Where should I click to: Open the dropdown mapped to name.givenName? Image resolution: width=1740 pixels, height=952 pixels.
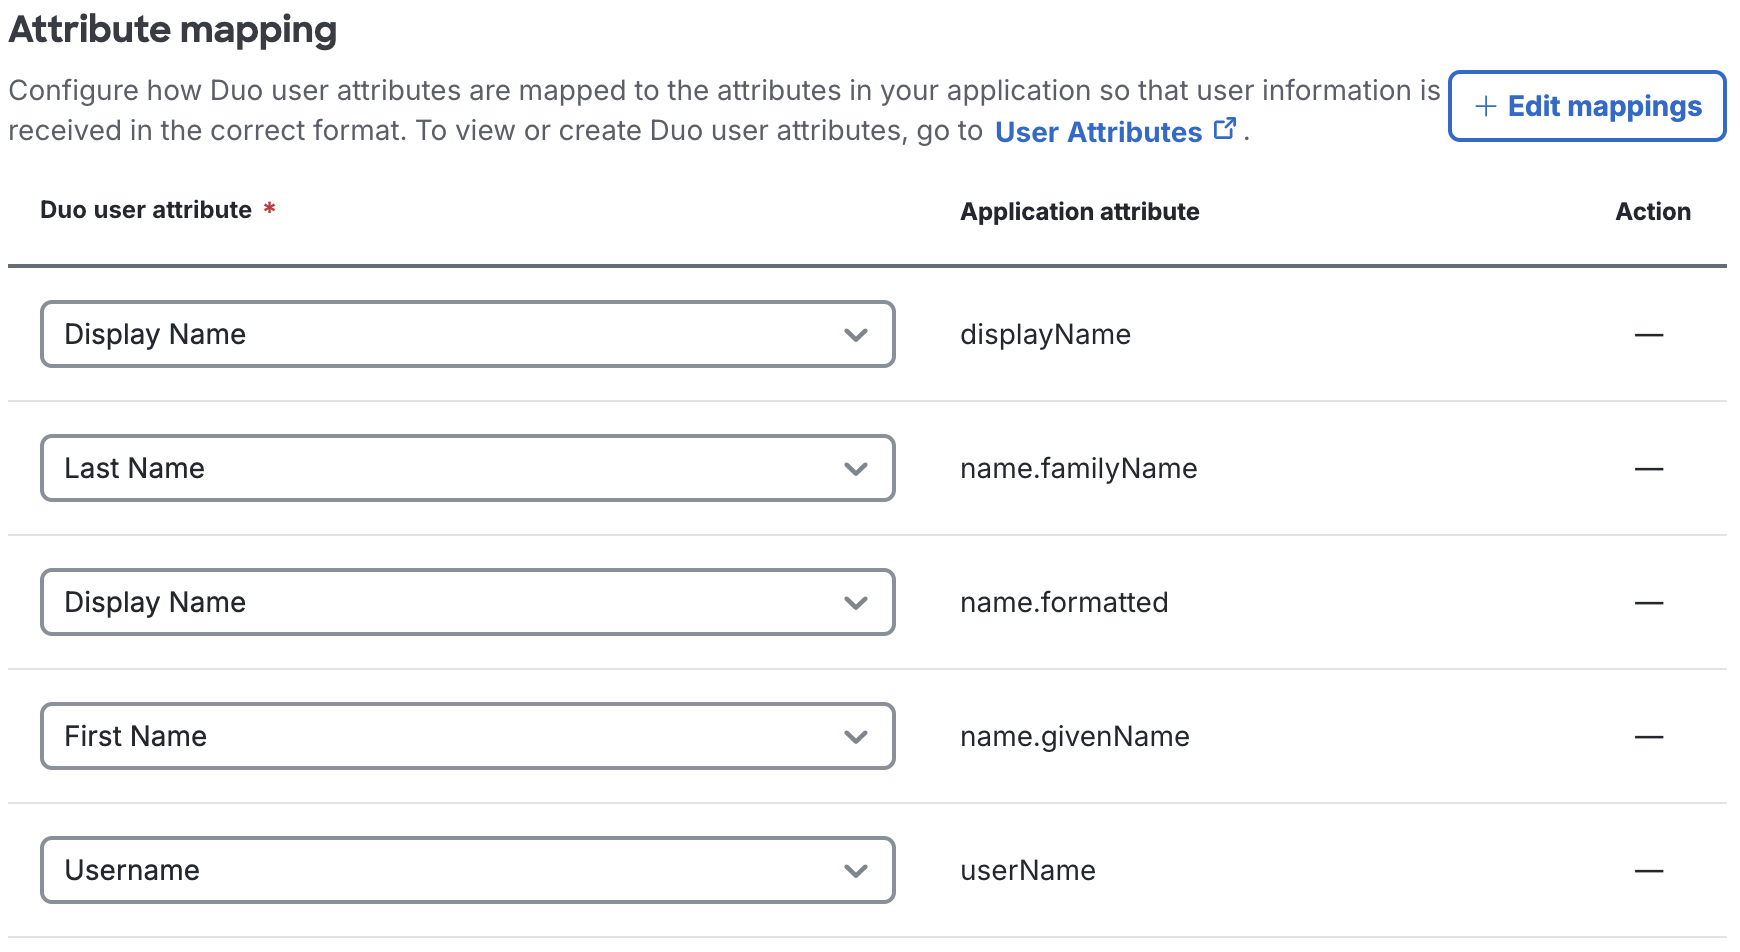(466, 737)
